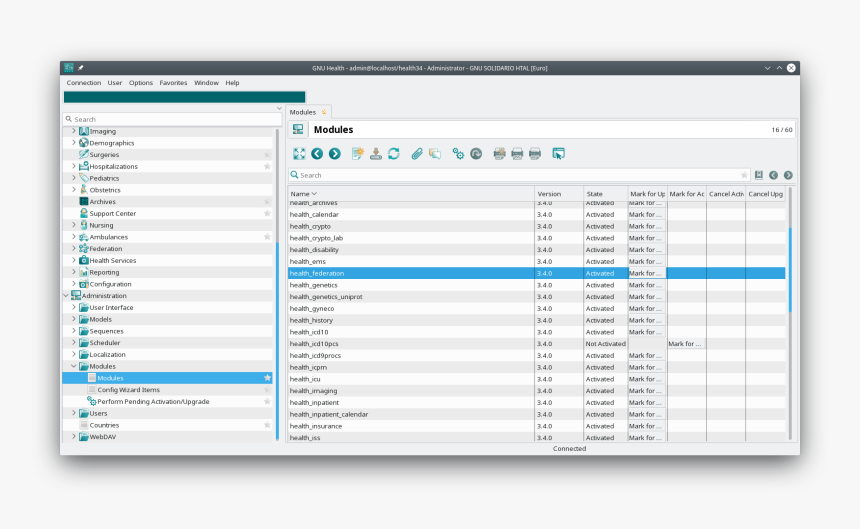Click the pin icon in the title bar
Screen dimensions: 860x529
click(81, 68)
